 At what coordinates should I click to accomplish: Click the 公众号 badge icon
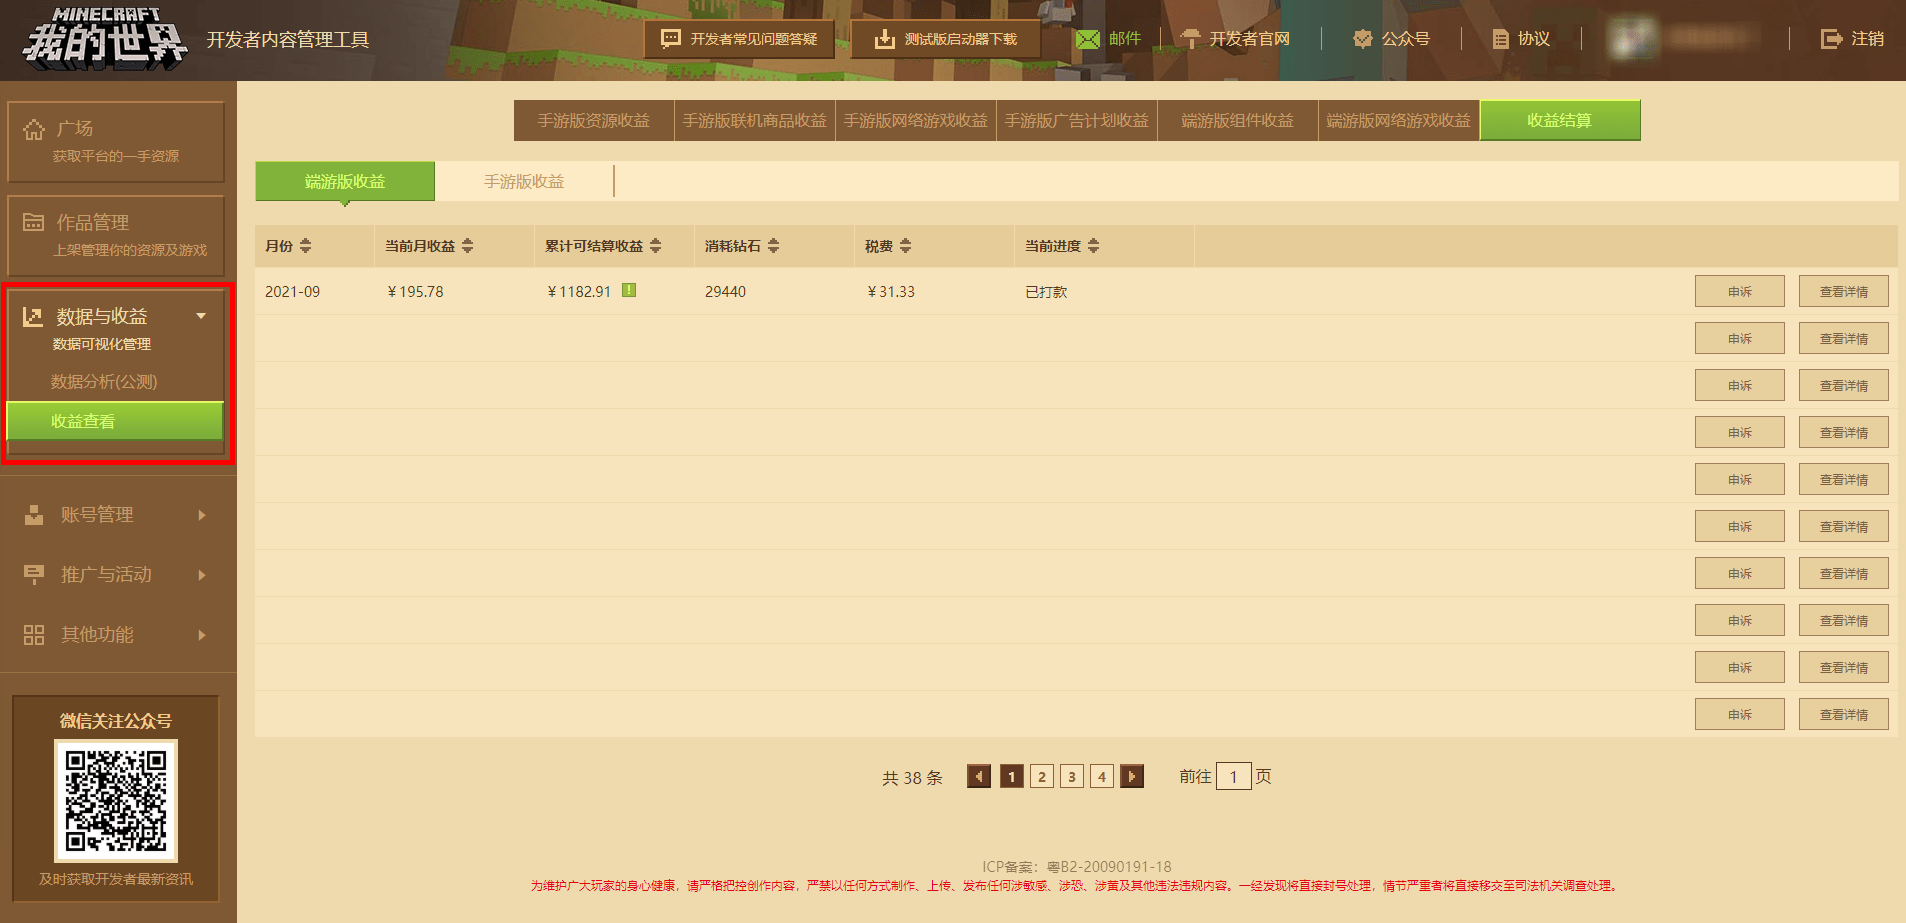1362,39
